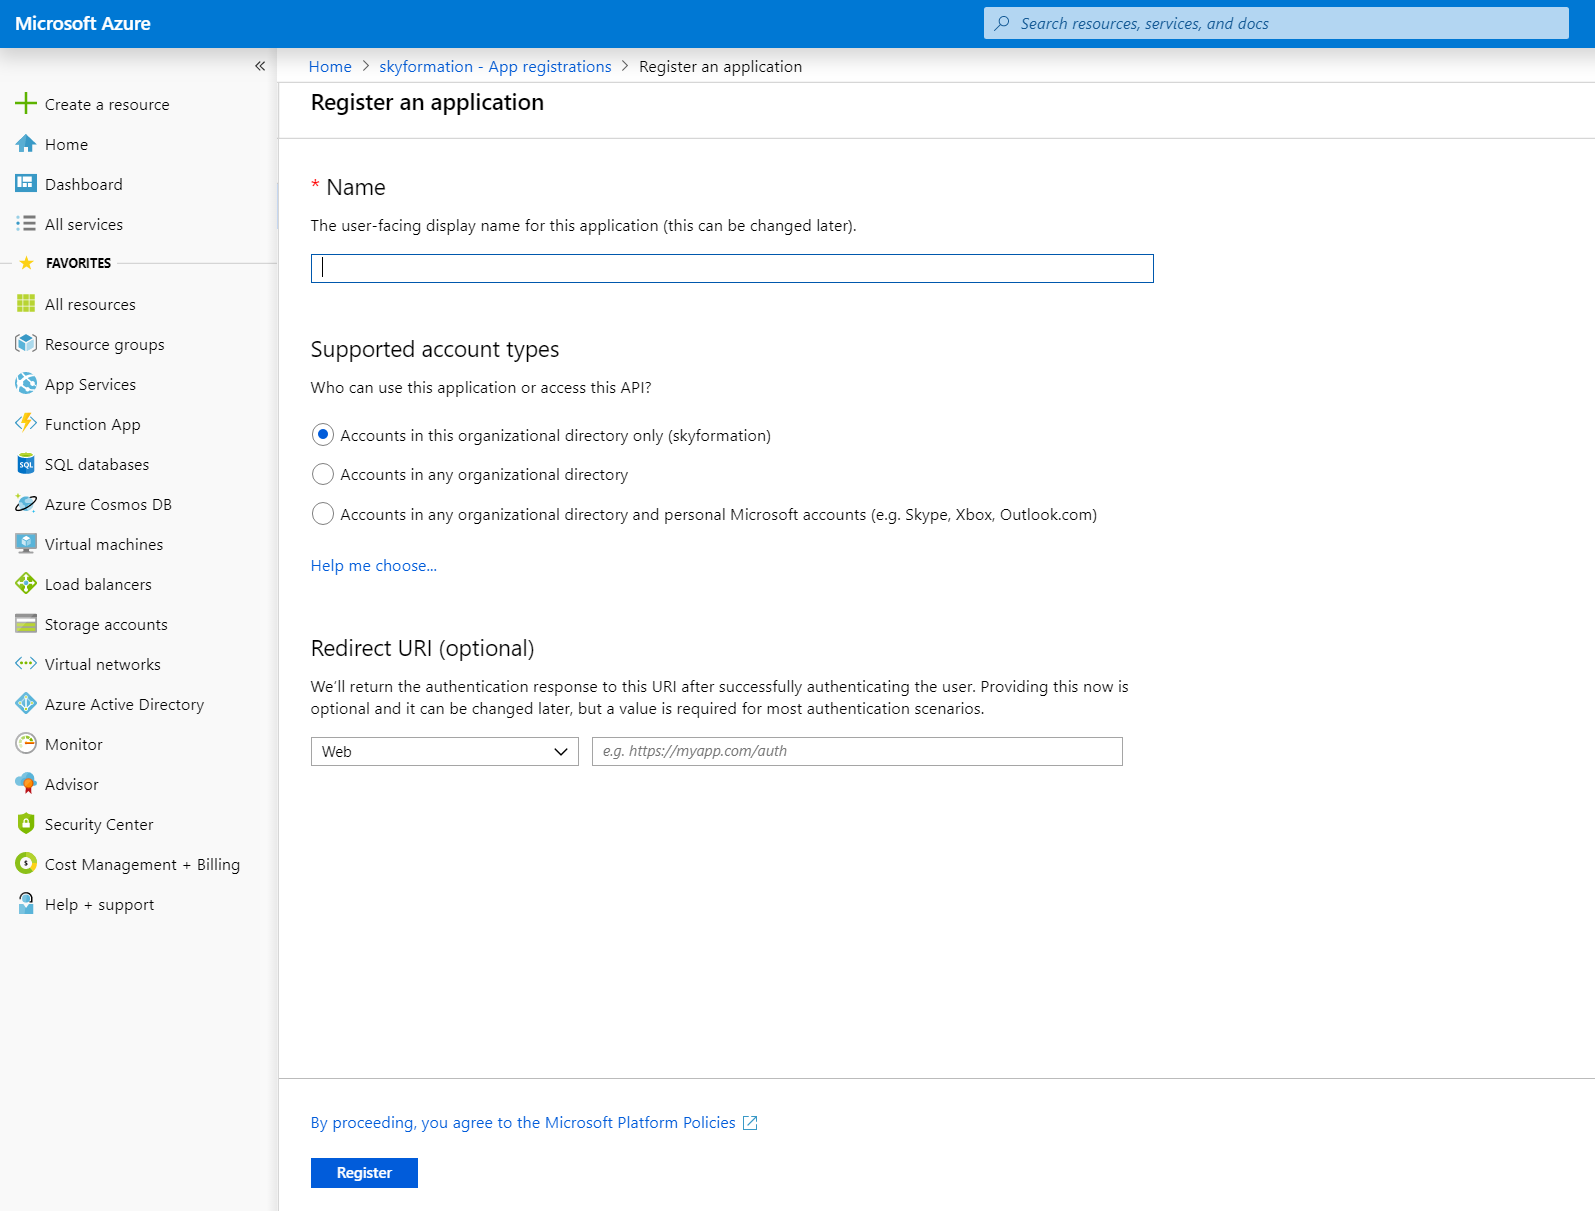1595x1211 pixels.
Task: Open the Web redirect URI type dropdown
Action: pyautogui.click(x=445, y=751)
